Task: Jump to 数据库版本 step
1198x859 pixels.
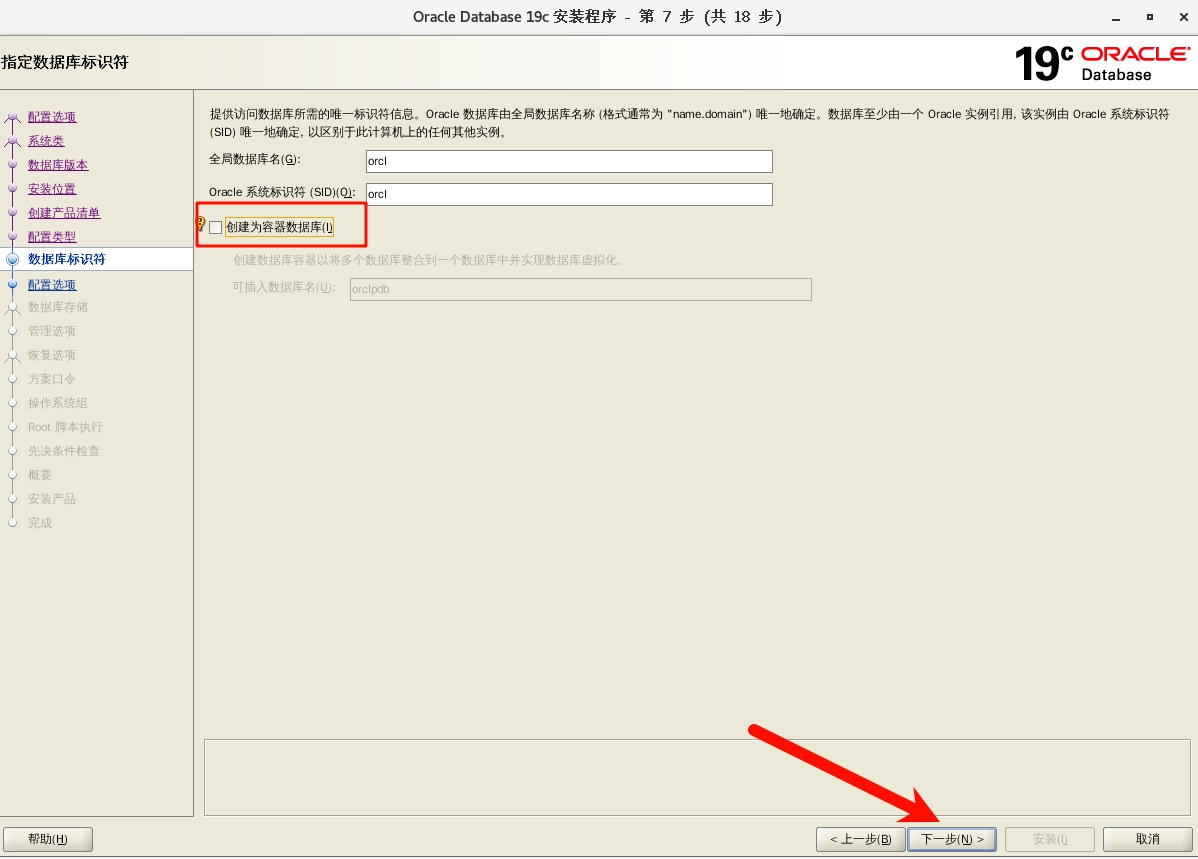Action: pyautogui.click(x=58, y=165)
